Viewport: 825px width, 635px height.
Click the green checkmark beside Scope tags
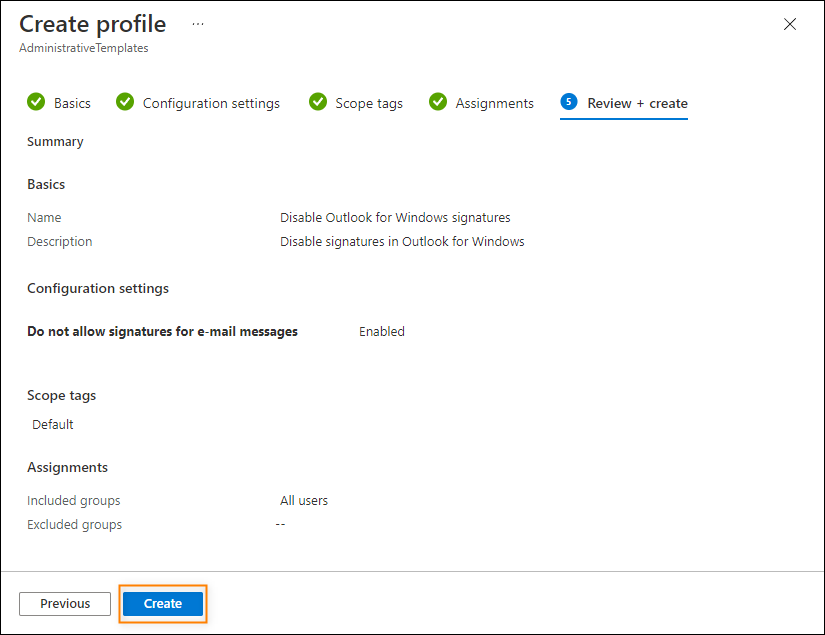coord(318,102)
